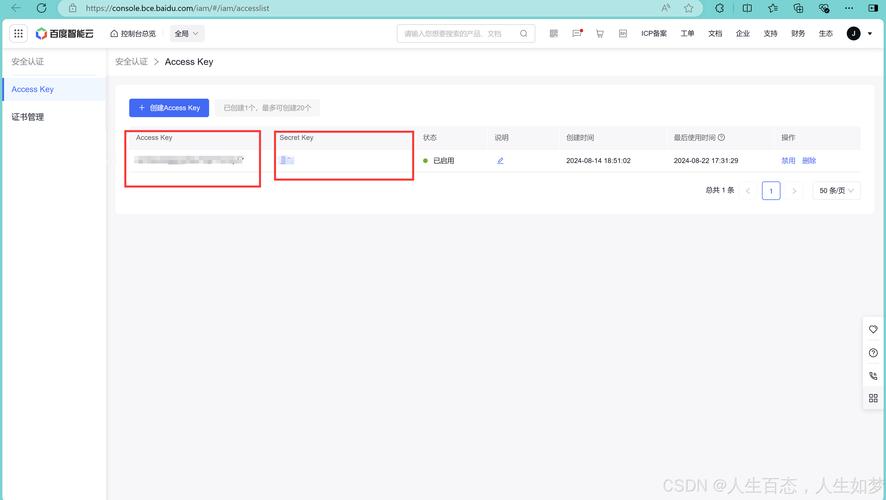Viewport: 886px width, 500px height.
Task: Add page to favorites with the star icon
Action: point(688,8)
